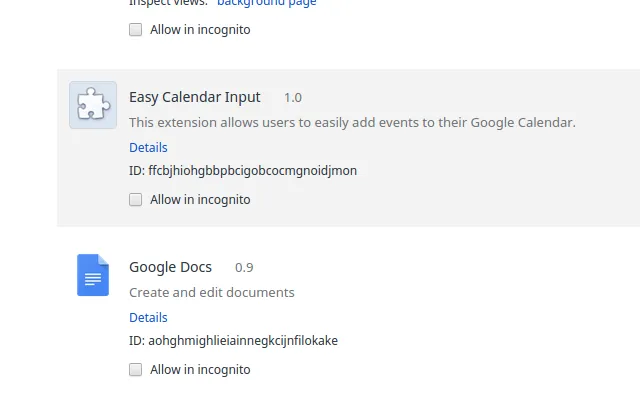Click the Easy Calendar Input extension title

[x=195, y=97]
